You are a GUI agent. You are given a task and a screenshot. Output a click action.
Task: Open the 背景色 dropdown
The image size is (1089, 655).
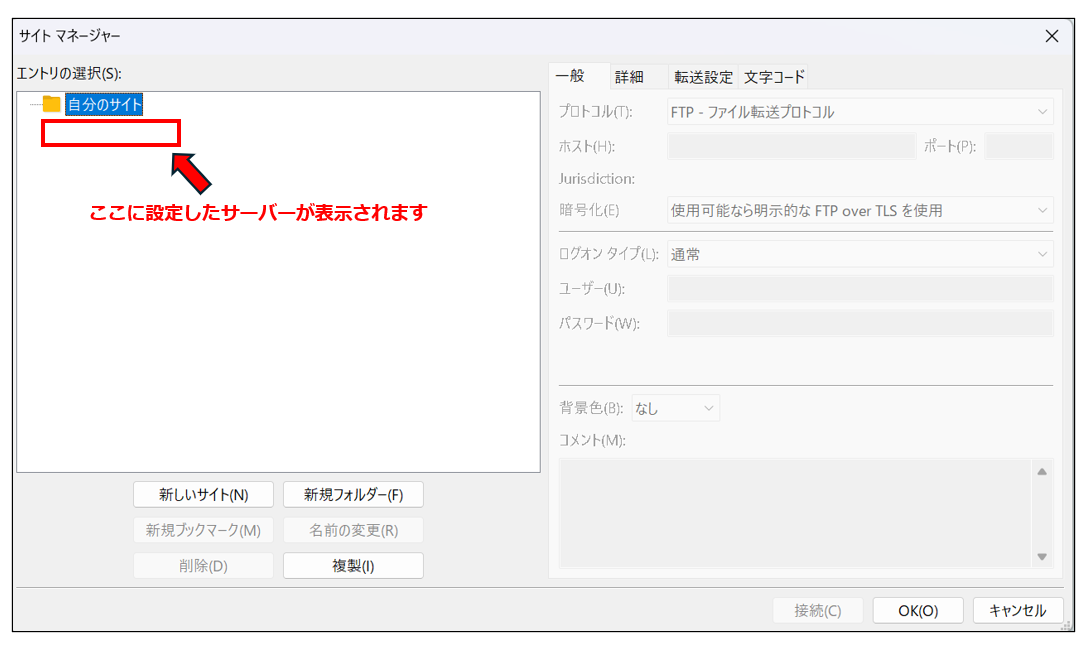(675, 408)
